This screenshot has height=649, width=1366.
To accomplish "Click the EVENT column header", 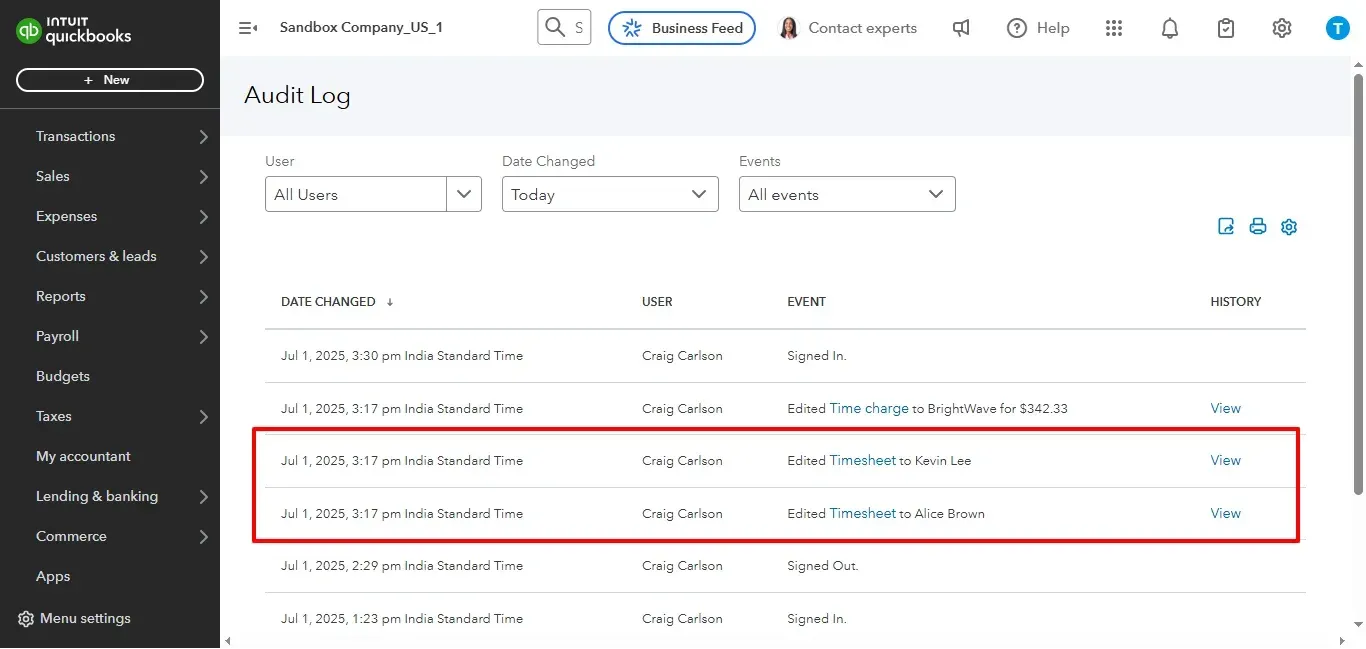I will (807, 302).
